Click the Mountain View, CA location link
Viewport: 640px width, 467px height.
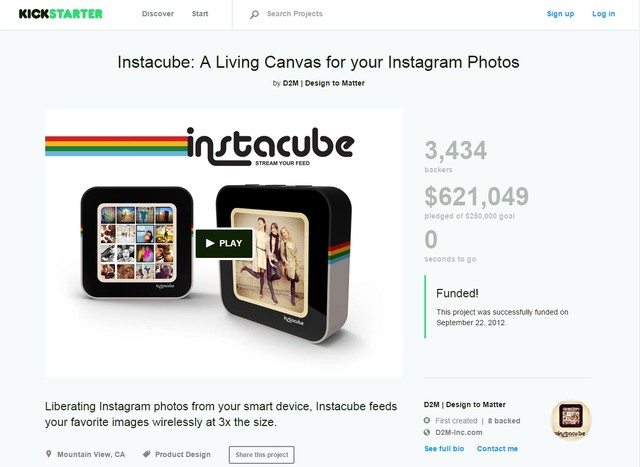click(91, 454)
